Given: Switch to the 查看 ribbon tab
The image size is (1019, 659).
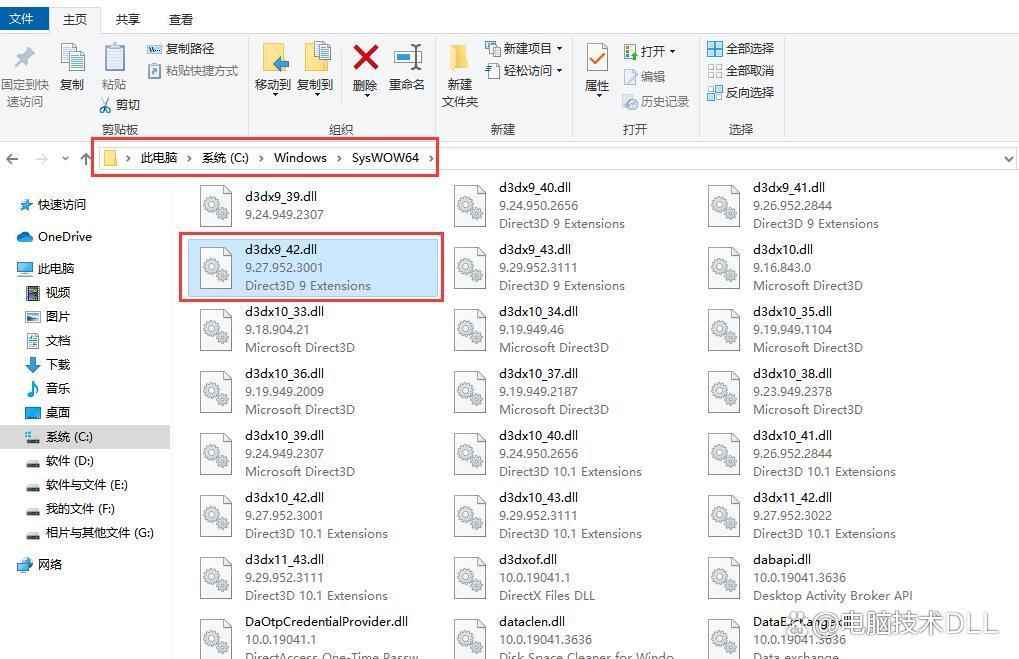Looking at the screenshot, I should click(x=179, y=18).
